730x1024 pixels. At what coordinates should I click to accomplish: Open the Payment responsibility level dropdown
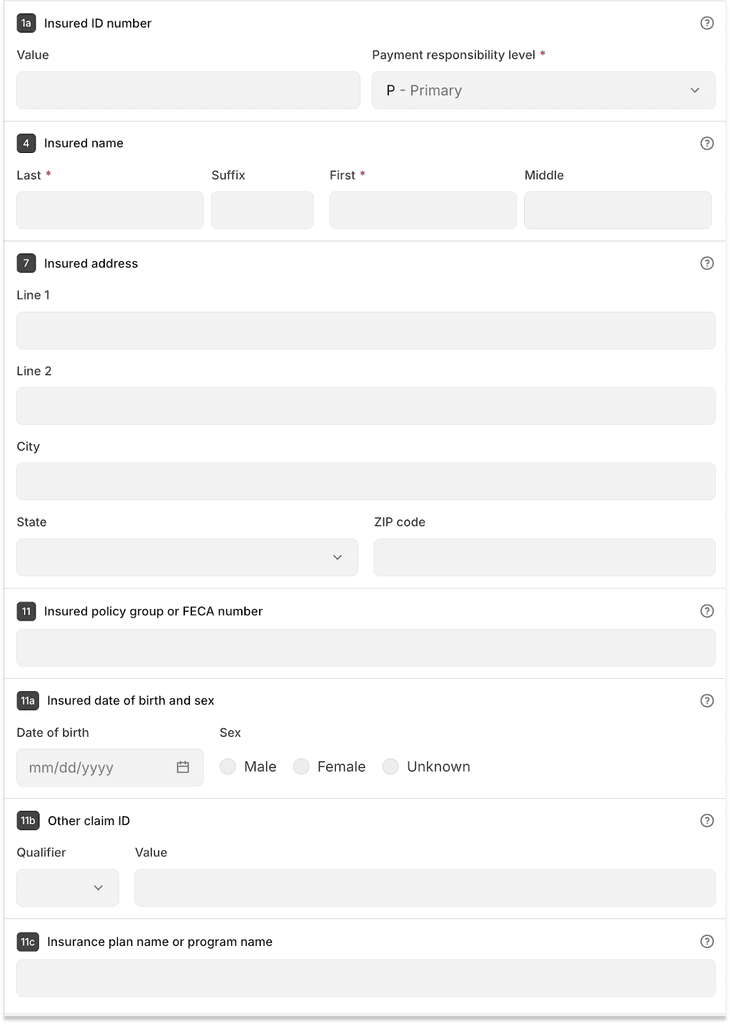coord(543,90)
